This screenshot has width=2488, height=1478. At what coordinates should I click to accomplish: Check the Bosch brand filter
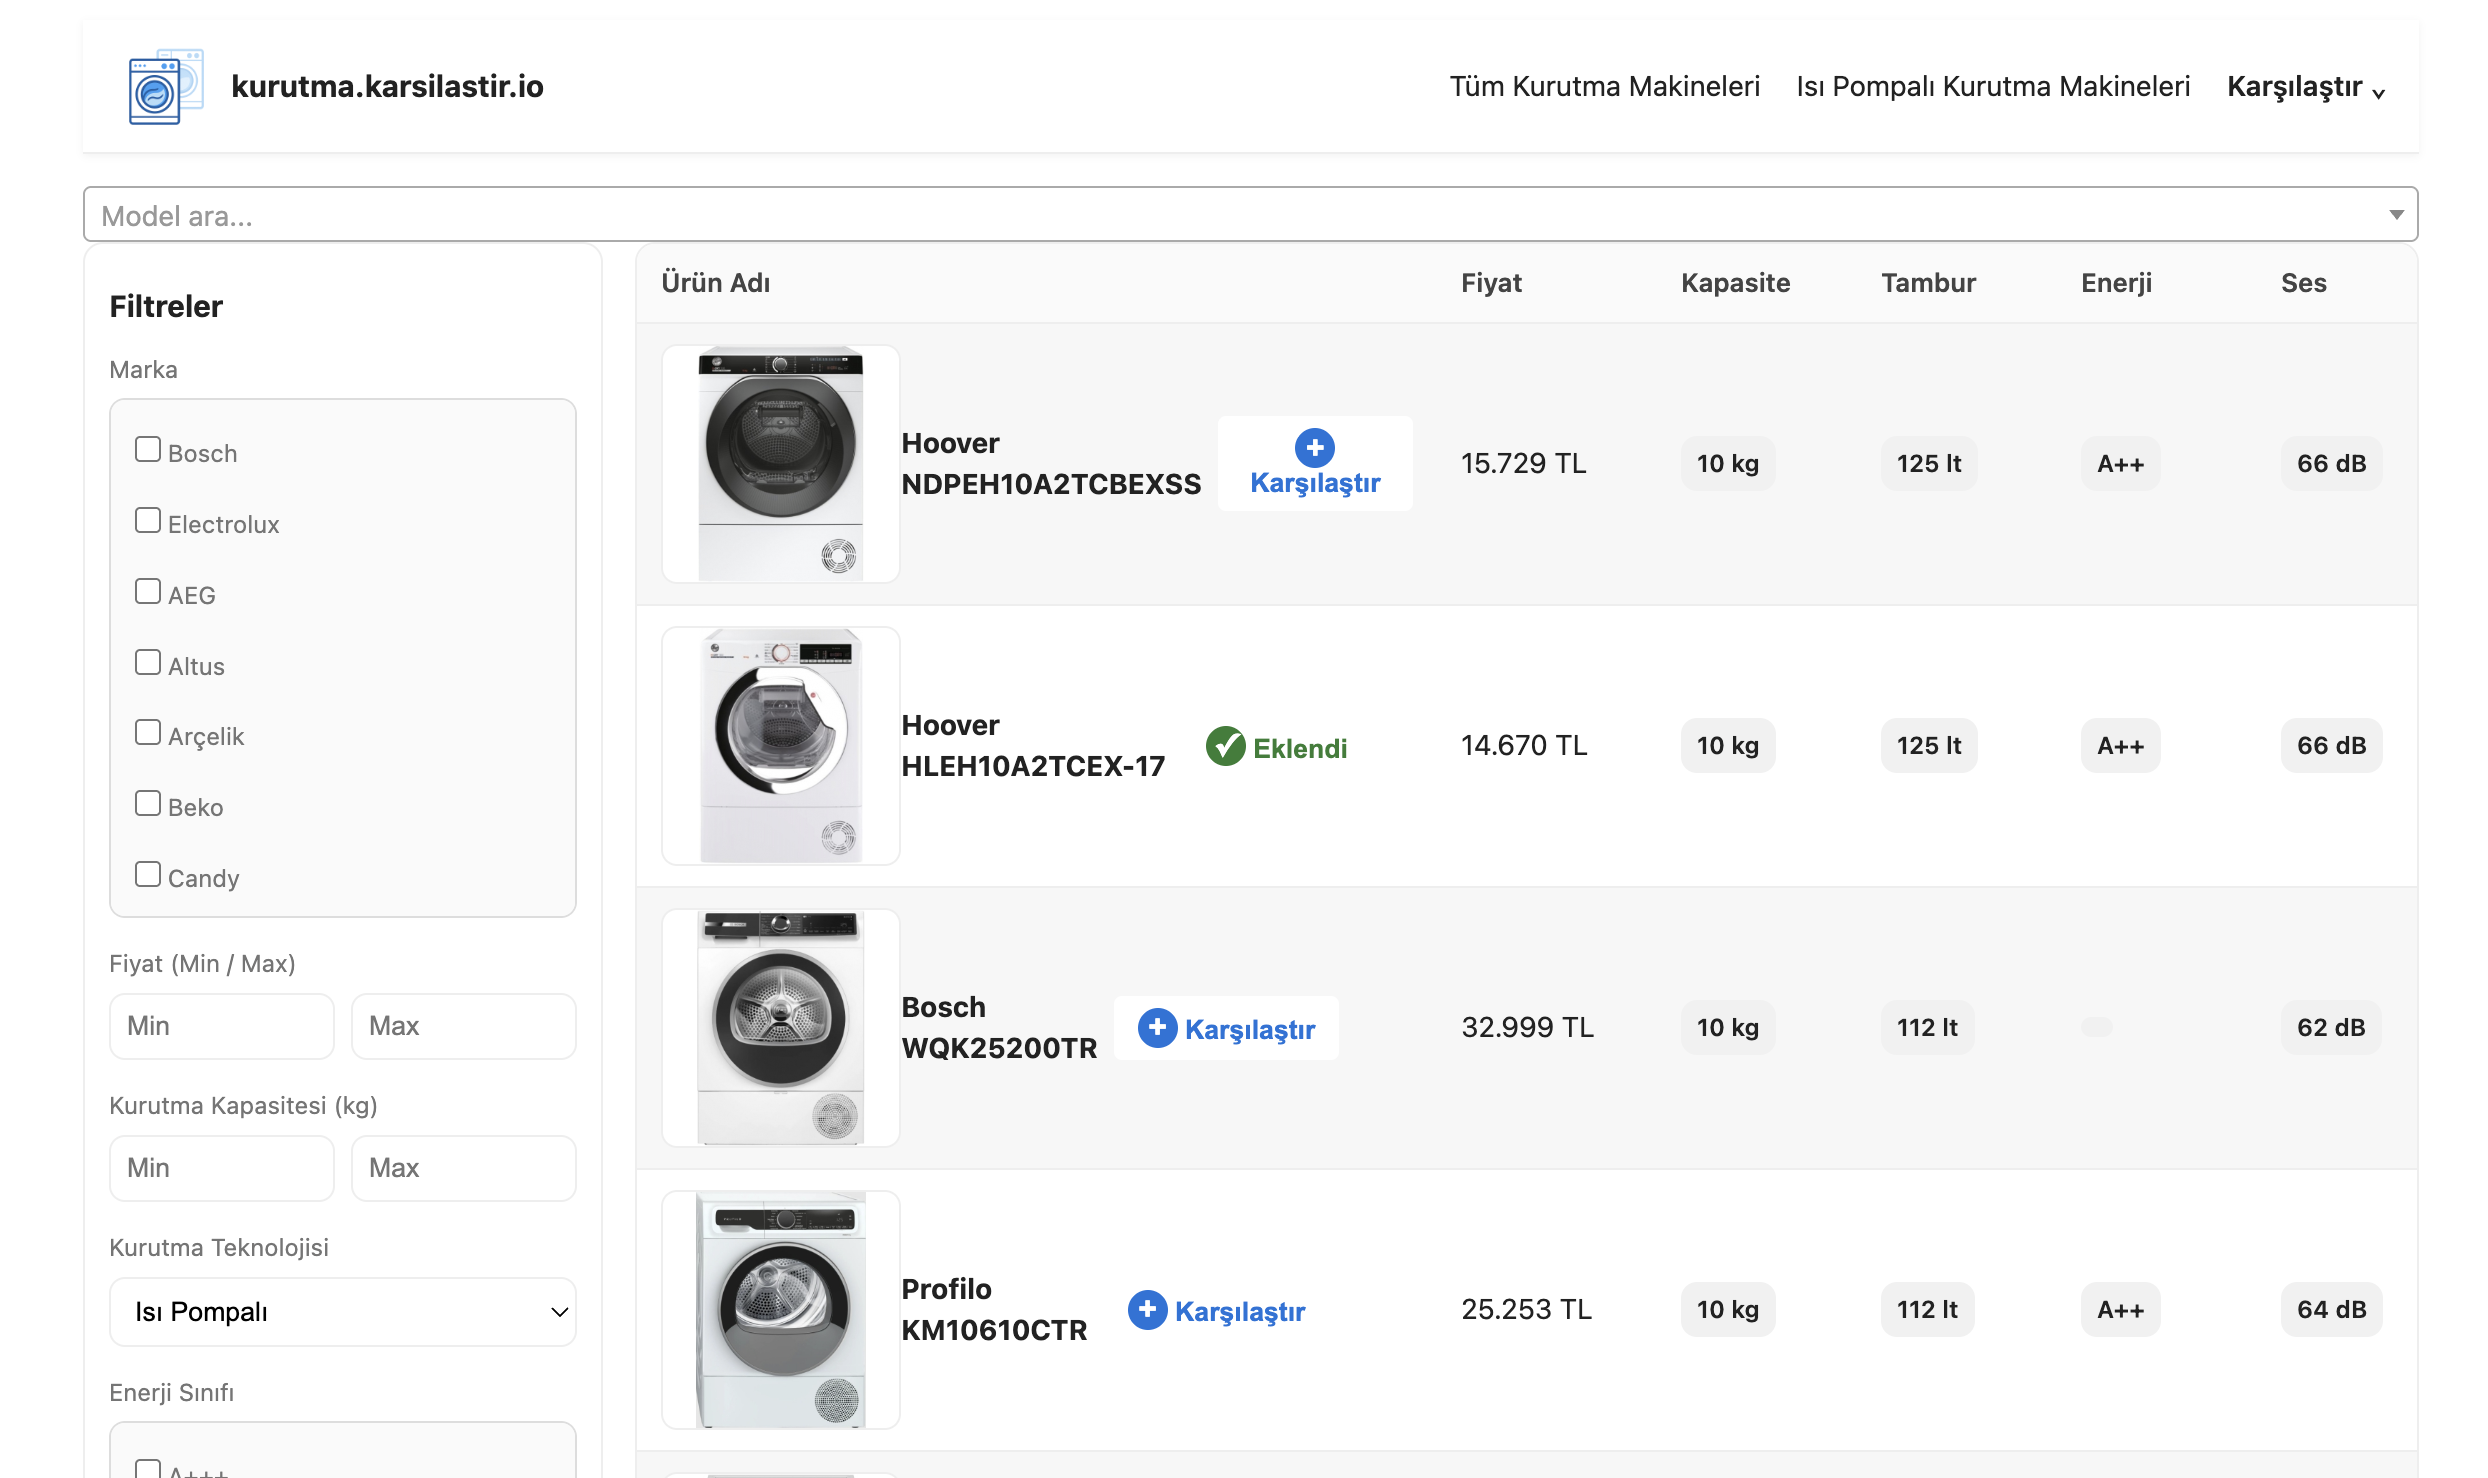[x=148, y=450]
